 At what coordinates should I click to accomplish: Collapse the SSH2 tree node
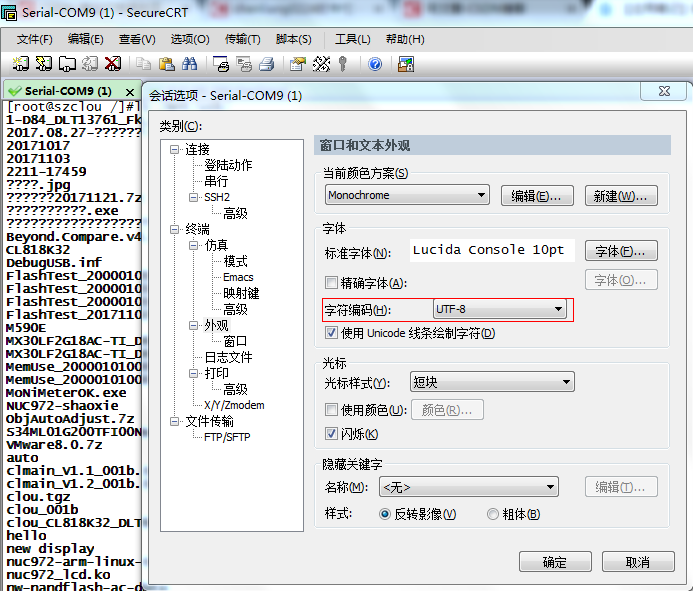point(194,197)
